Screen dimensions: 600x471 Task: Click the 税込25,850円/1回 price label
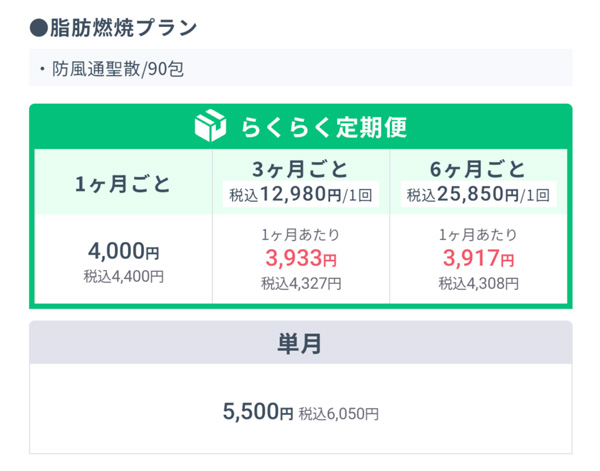point(477,194)
